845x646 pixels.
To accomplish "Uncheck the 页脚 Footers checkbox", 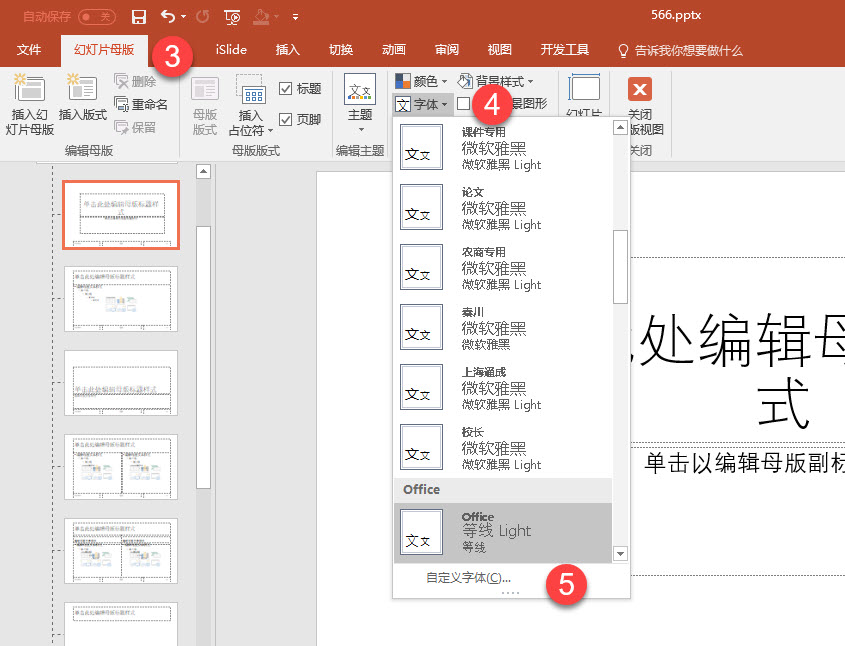I will coord(286,119).
